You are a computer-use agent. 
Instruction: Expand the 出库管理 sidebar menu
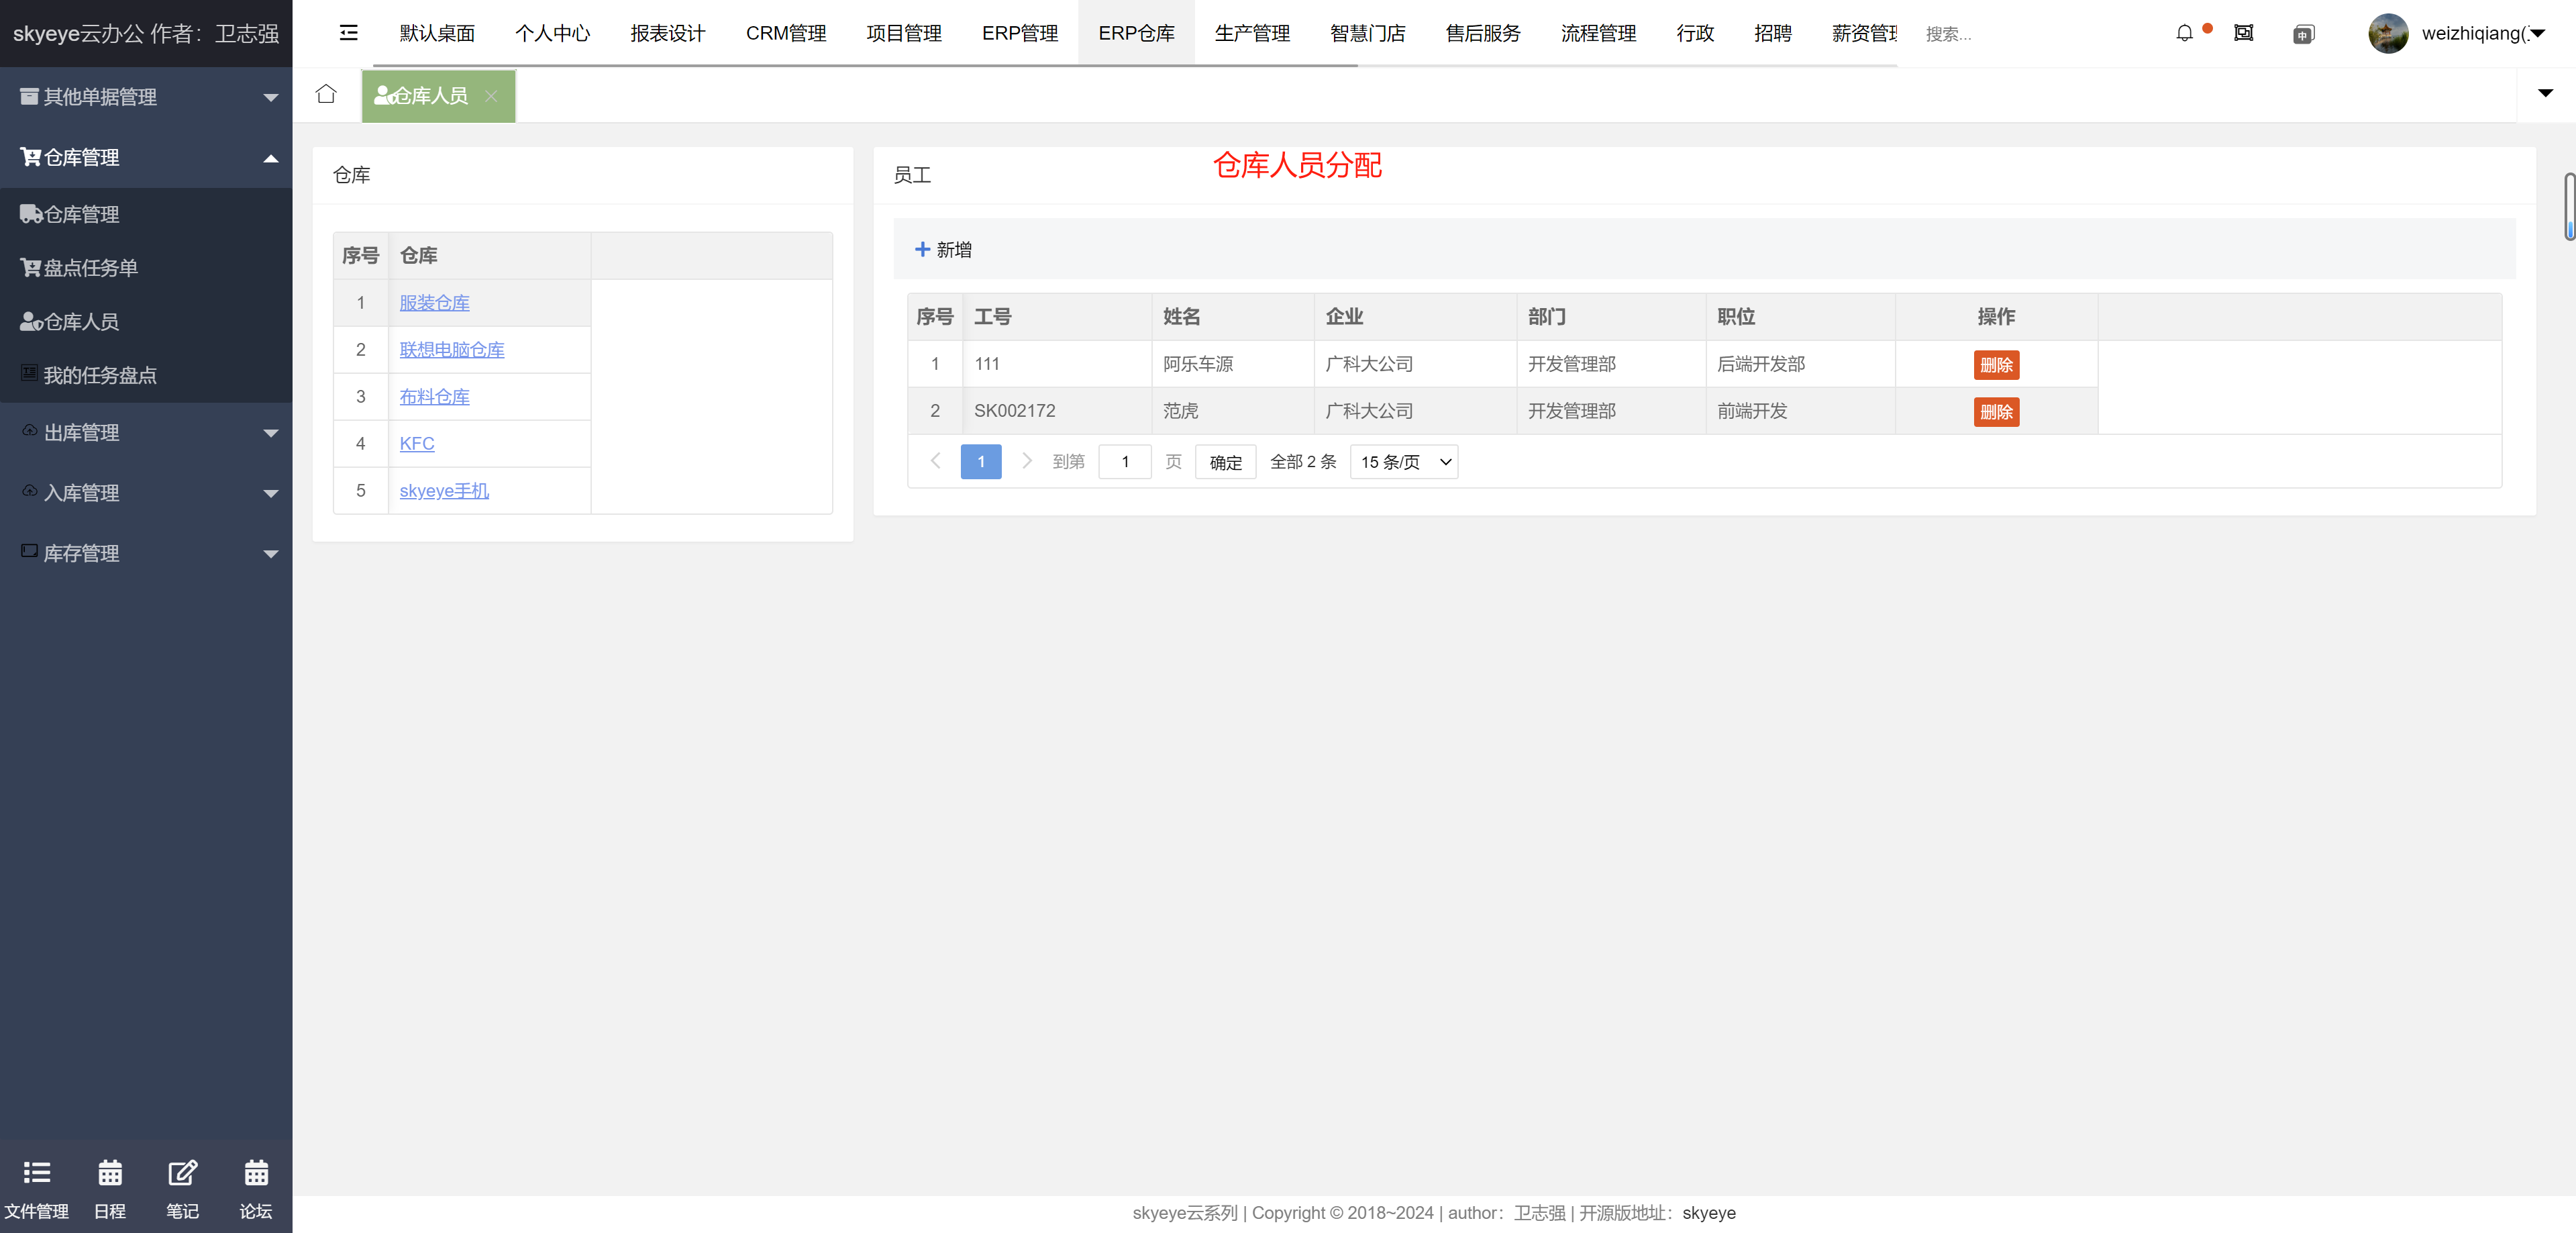coord(146,433)
